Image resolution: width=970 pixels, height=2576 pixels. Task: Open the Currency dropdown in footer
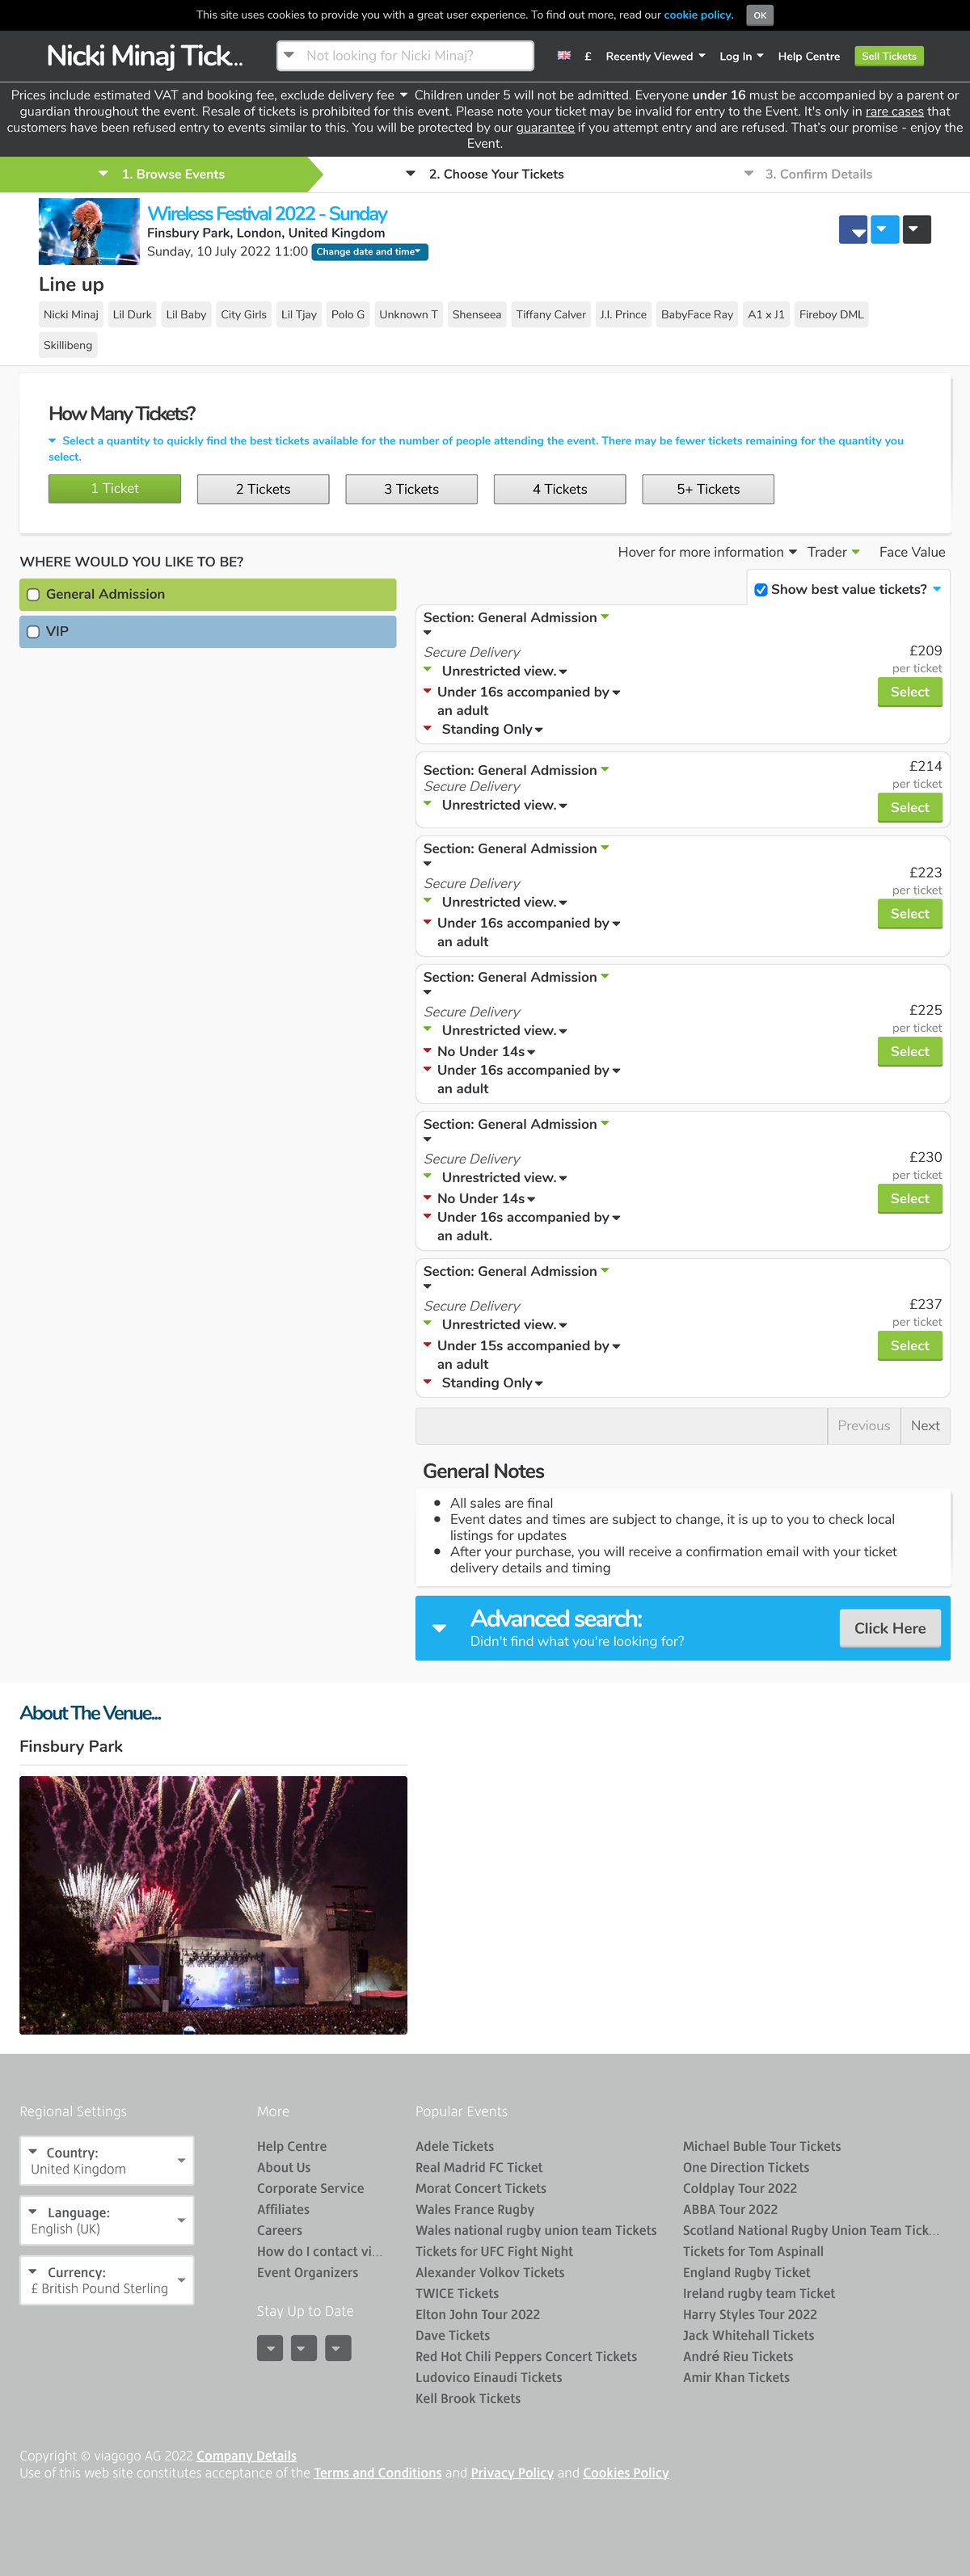(107, 2280)
